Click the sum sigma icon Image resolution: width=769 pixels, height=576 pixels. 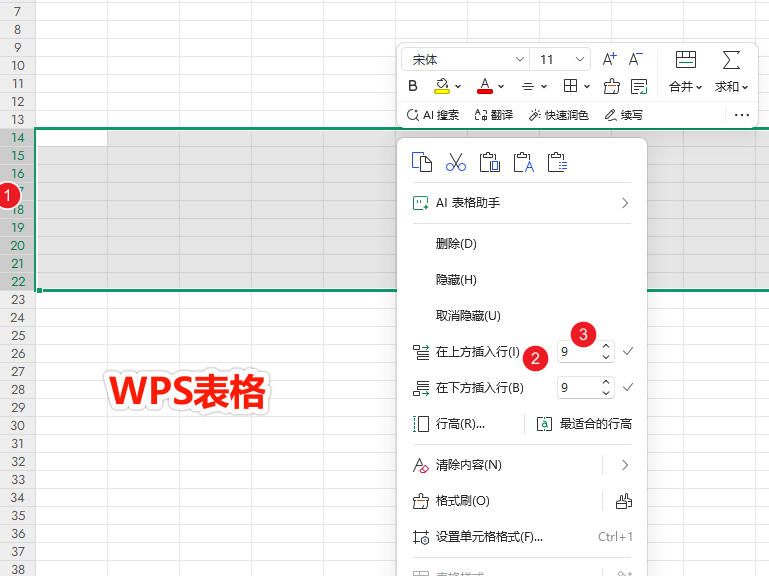tap(731, 59)
